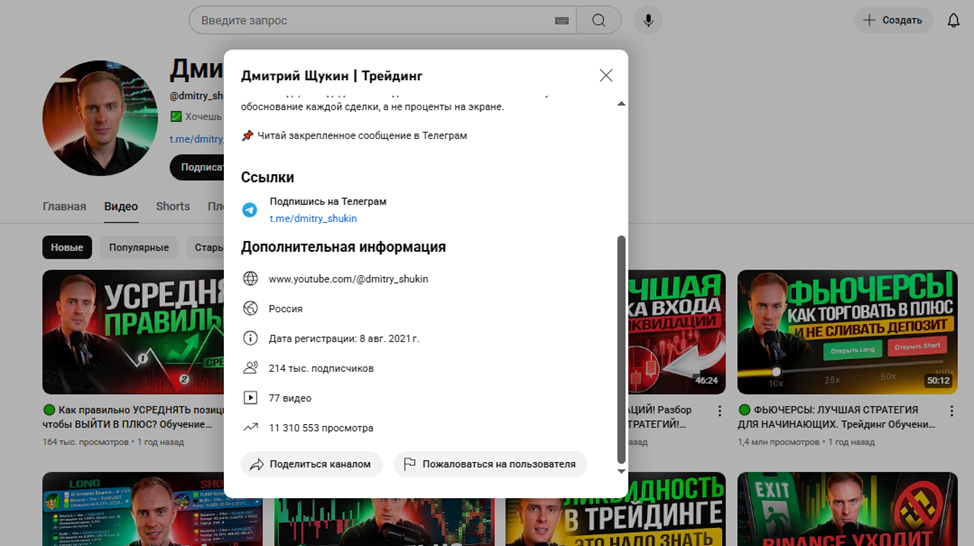Click the dialog title Дмитрий Щукин | Трейдинг

click(332, 76)
